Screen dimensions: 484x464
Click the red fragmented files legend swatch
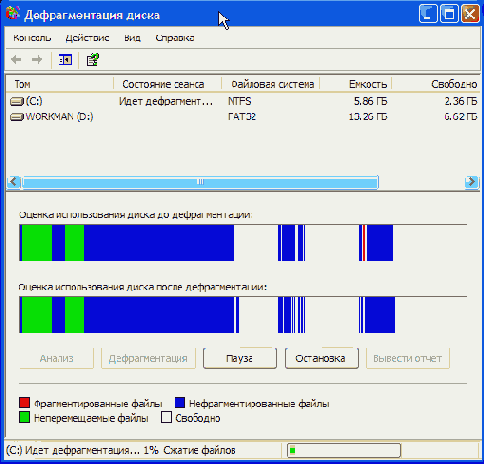25,403
